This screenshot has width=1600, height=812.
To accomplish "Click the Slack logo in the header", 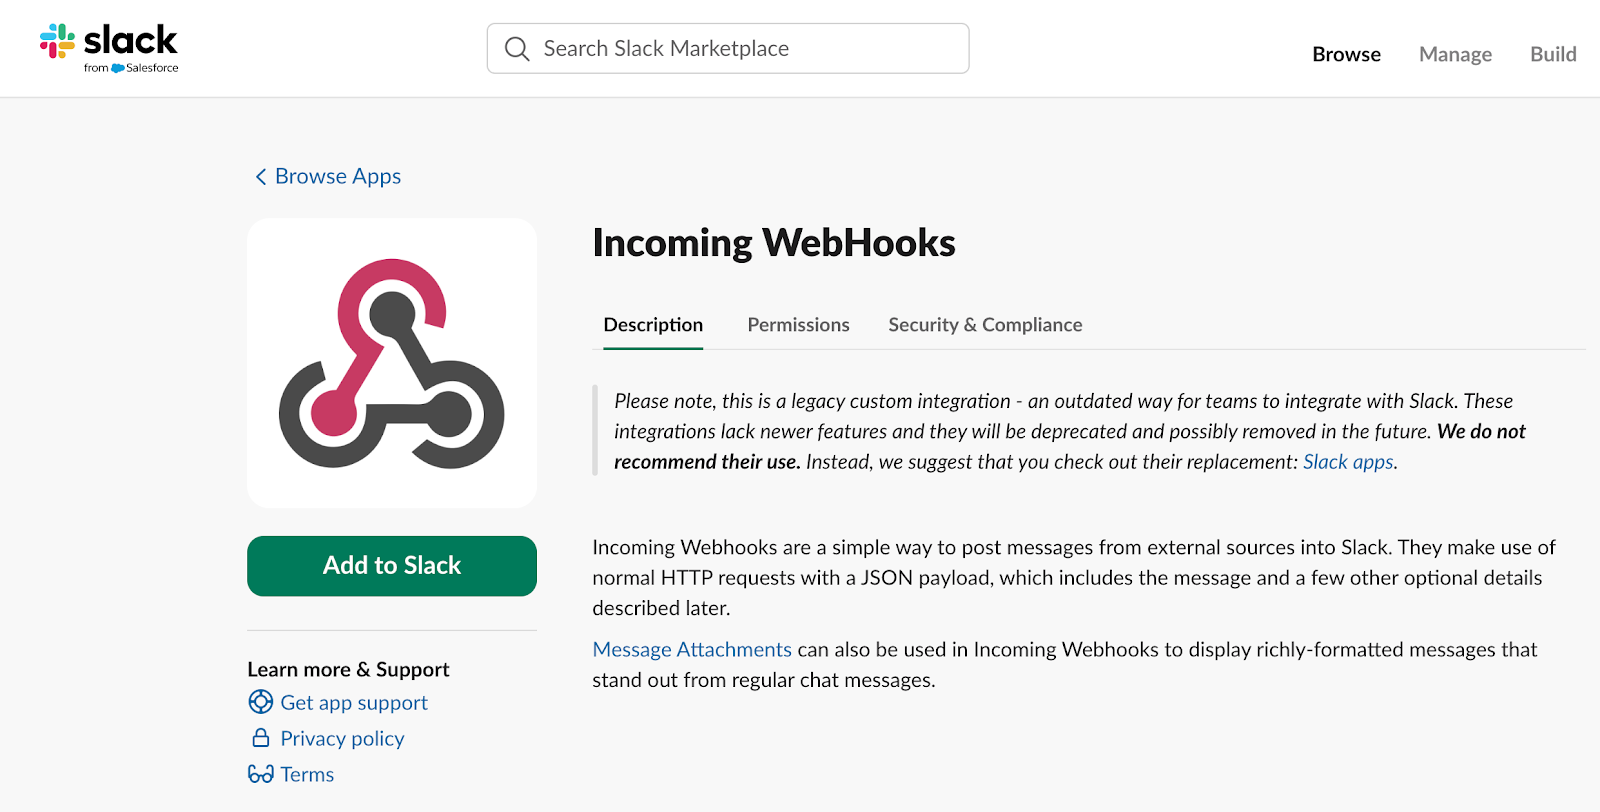I will click(109, 48).
